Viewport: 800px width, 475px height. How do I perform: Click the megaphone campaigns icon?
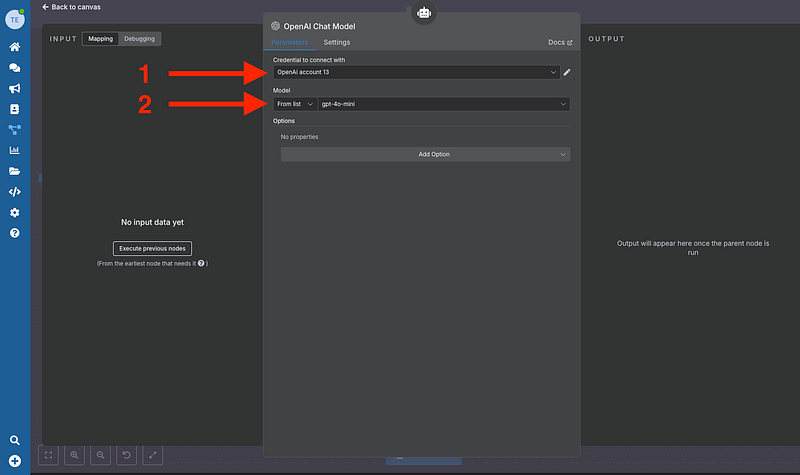coord(15,88)
